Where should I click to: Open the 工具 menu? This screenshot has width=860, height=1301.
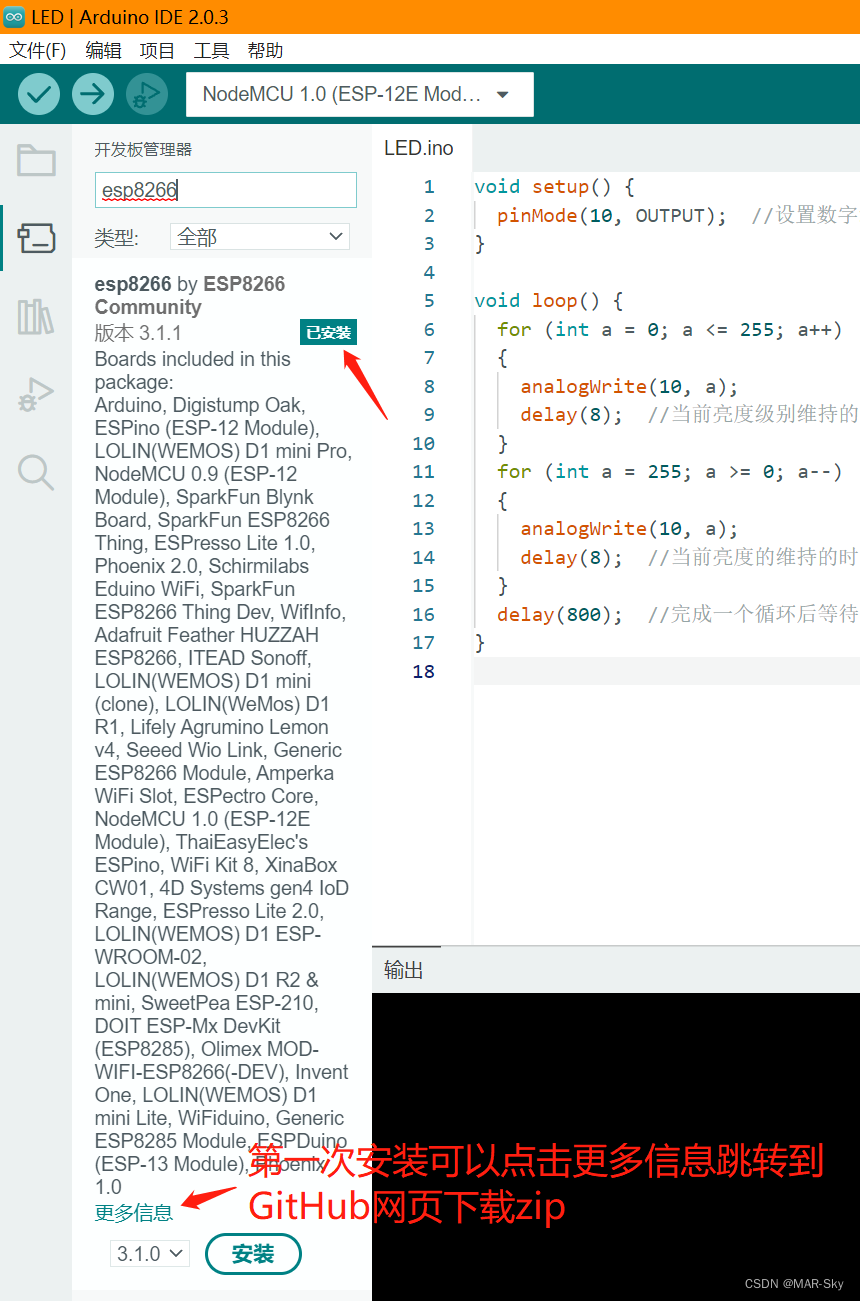[x=211, y=50]
